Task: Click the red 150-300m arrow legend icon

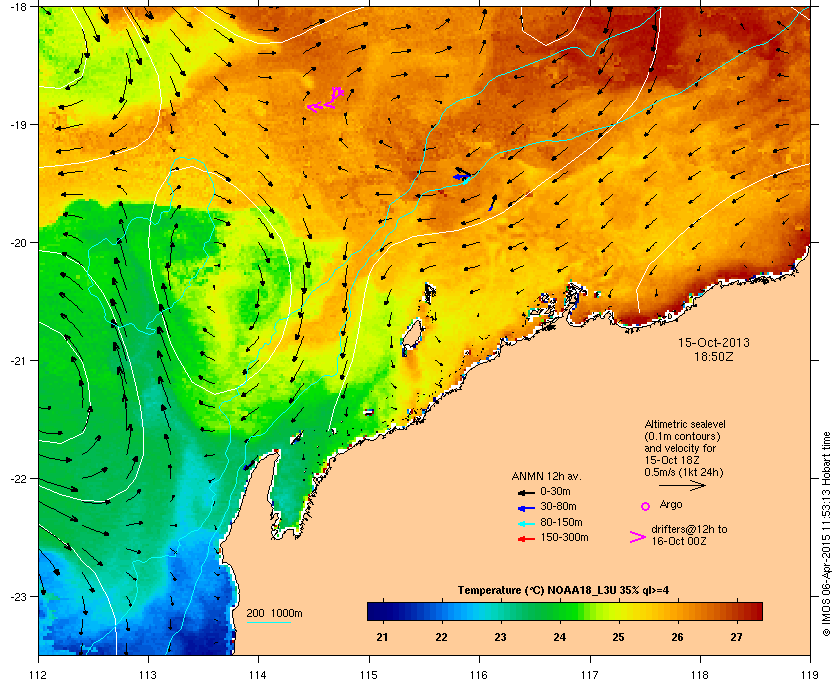Action: click(526, 539)
